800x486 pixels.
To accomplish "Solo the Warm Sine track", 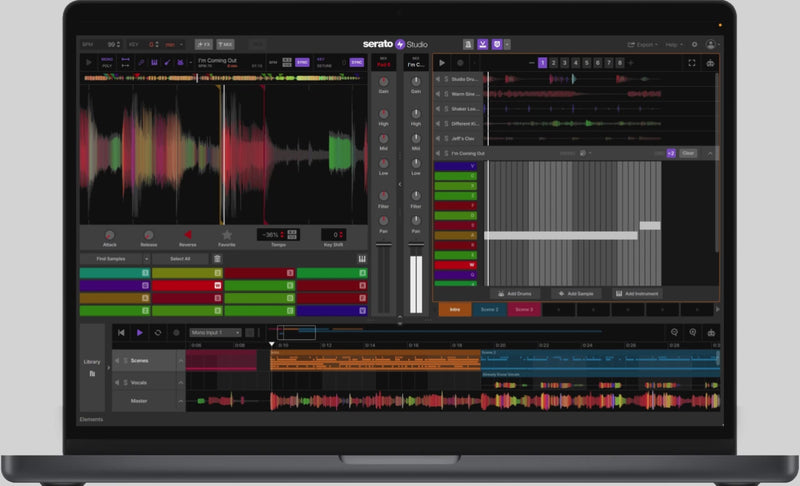I will [445, 94].
